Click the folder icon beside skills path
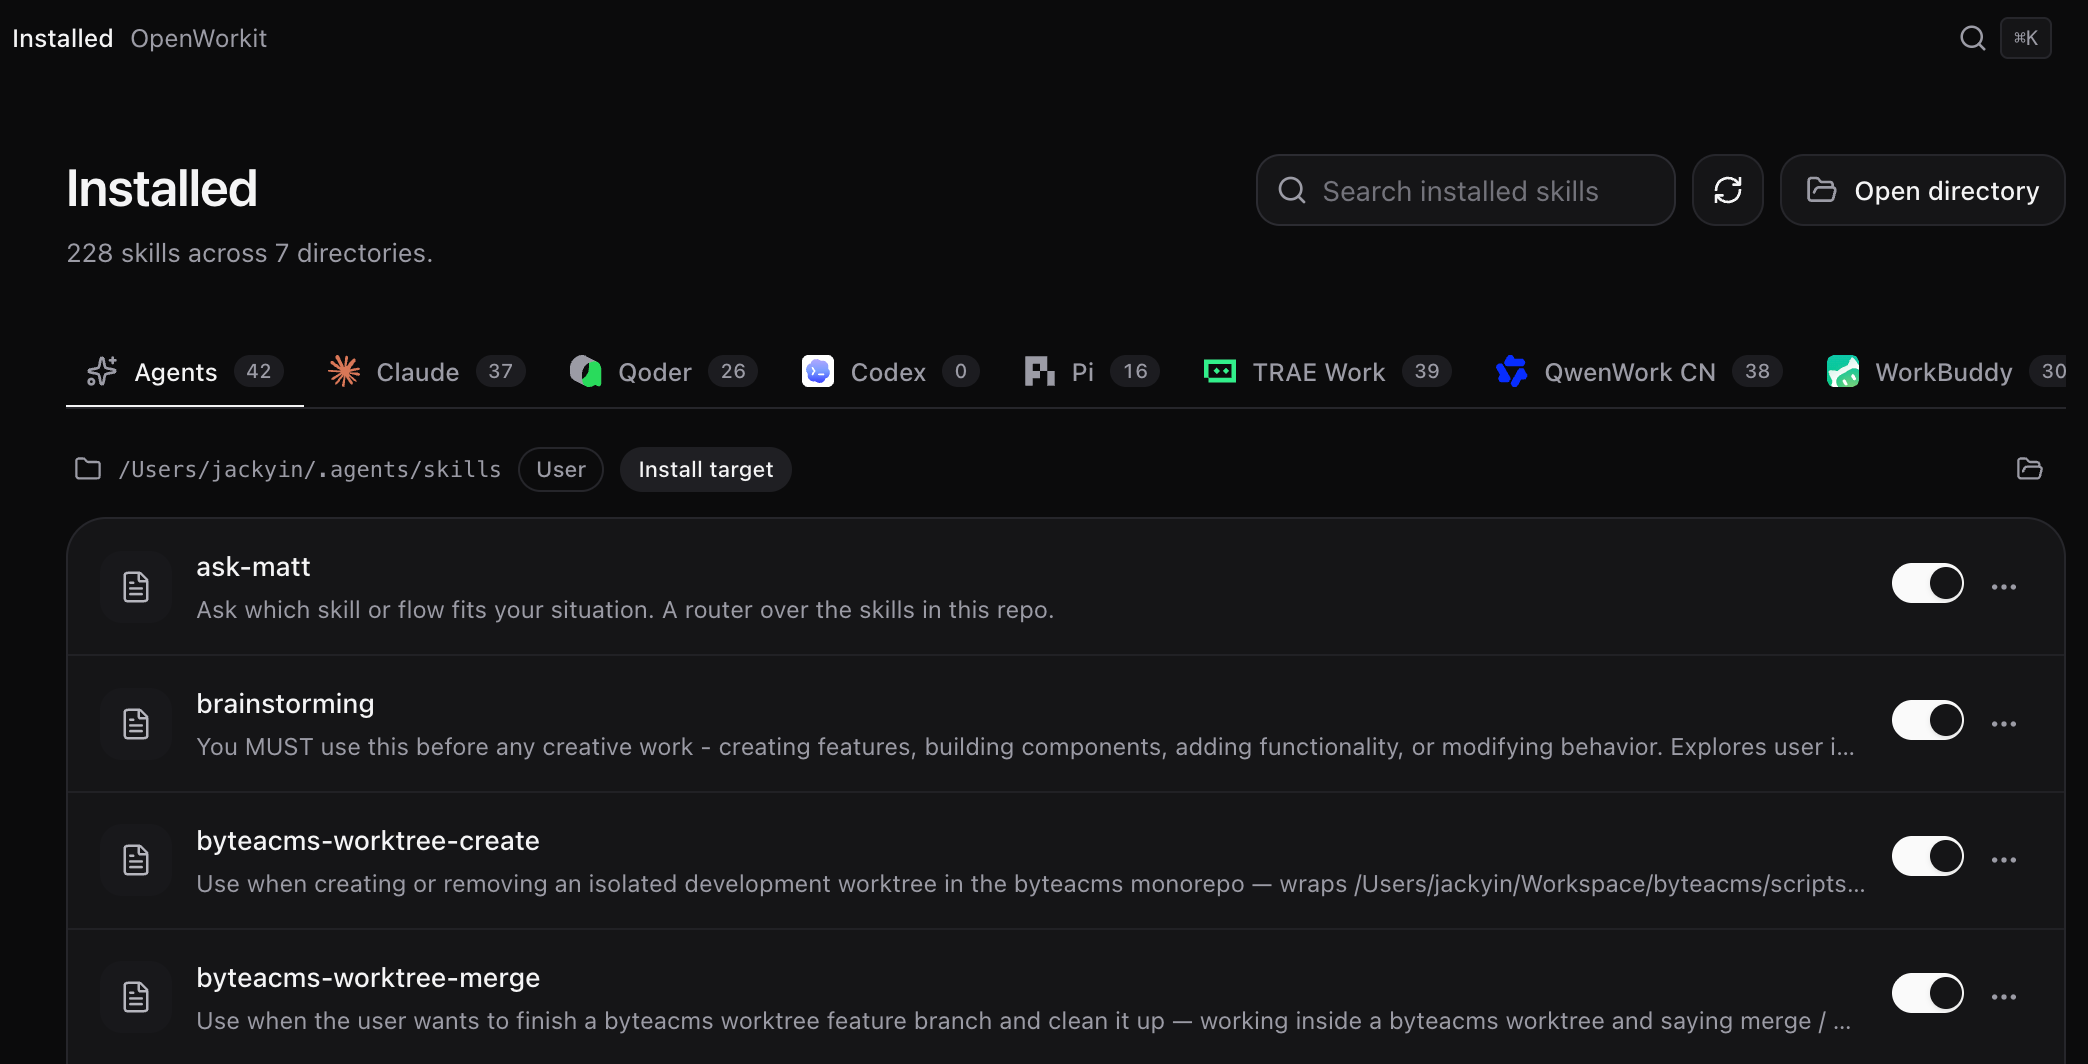This screenshot has height=1064, width=2088. (x=88, y=469)
